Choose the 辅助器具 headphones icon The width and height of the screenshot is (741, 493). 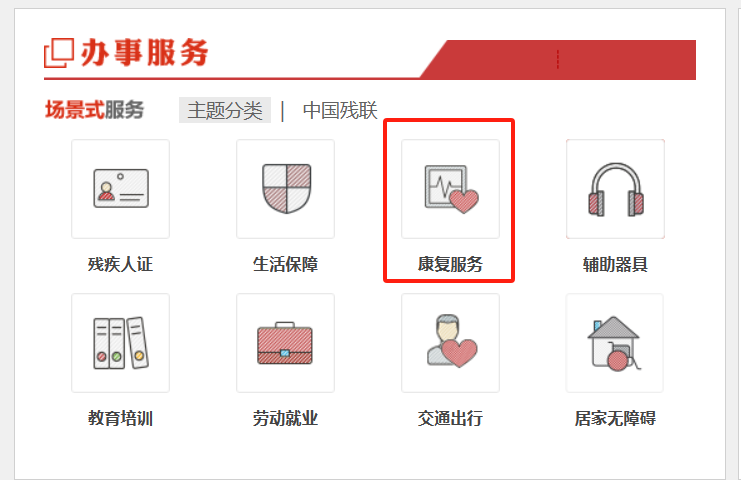coord(615,189)
